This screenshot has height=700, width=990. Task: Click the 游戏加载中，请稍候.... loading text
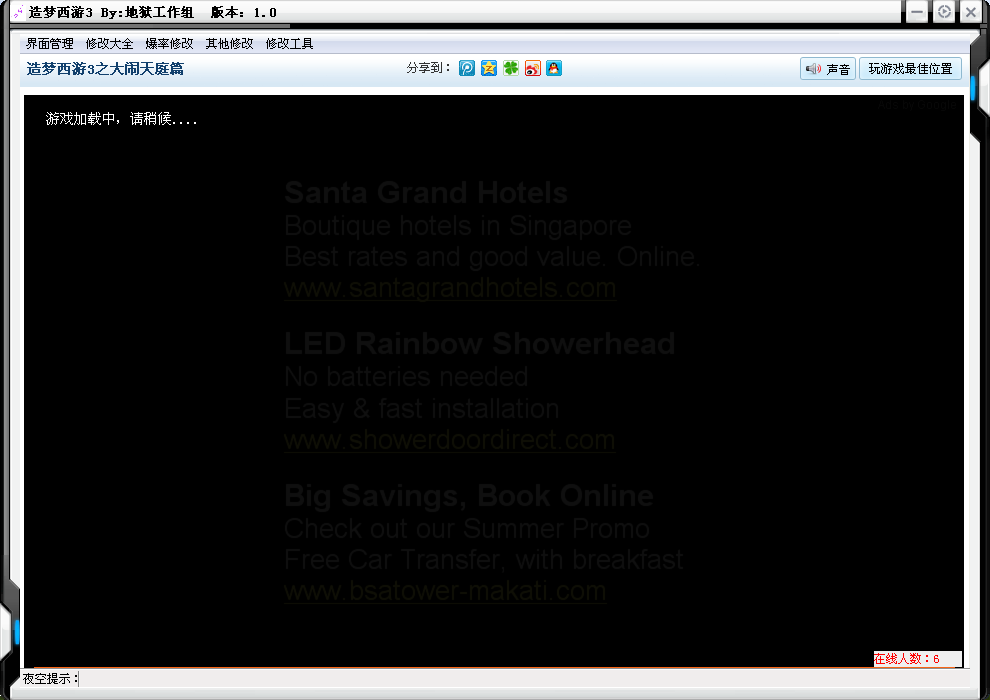121,119
